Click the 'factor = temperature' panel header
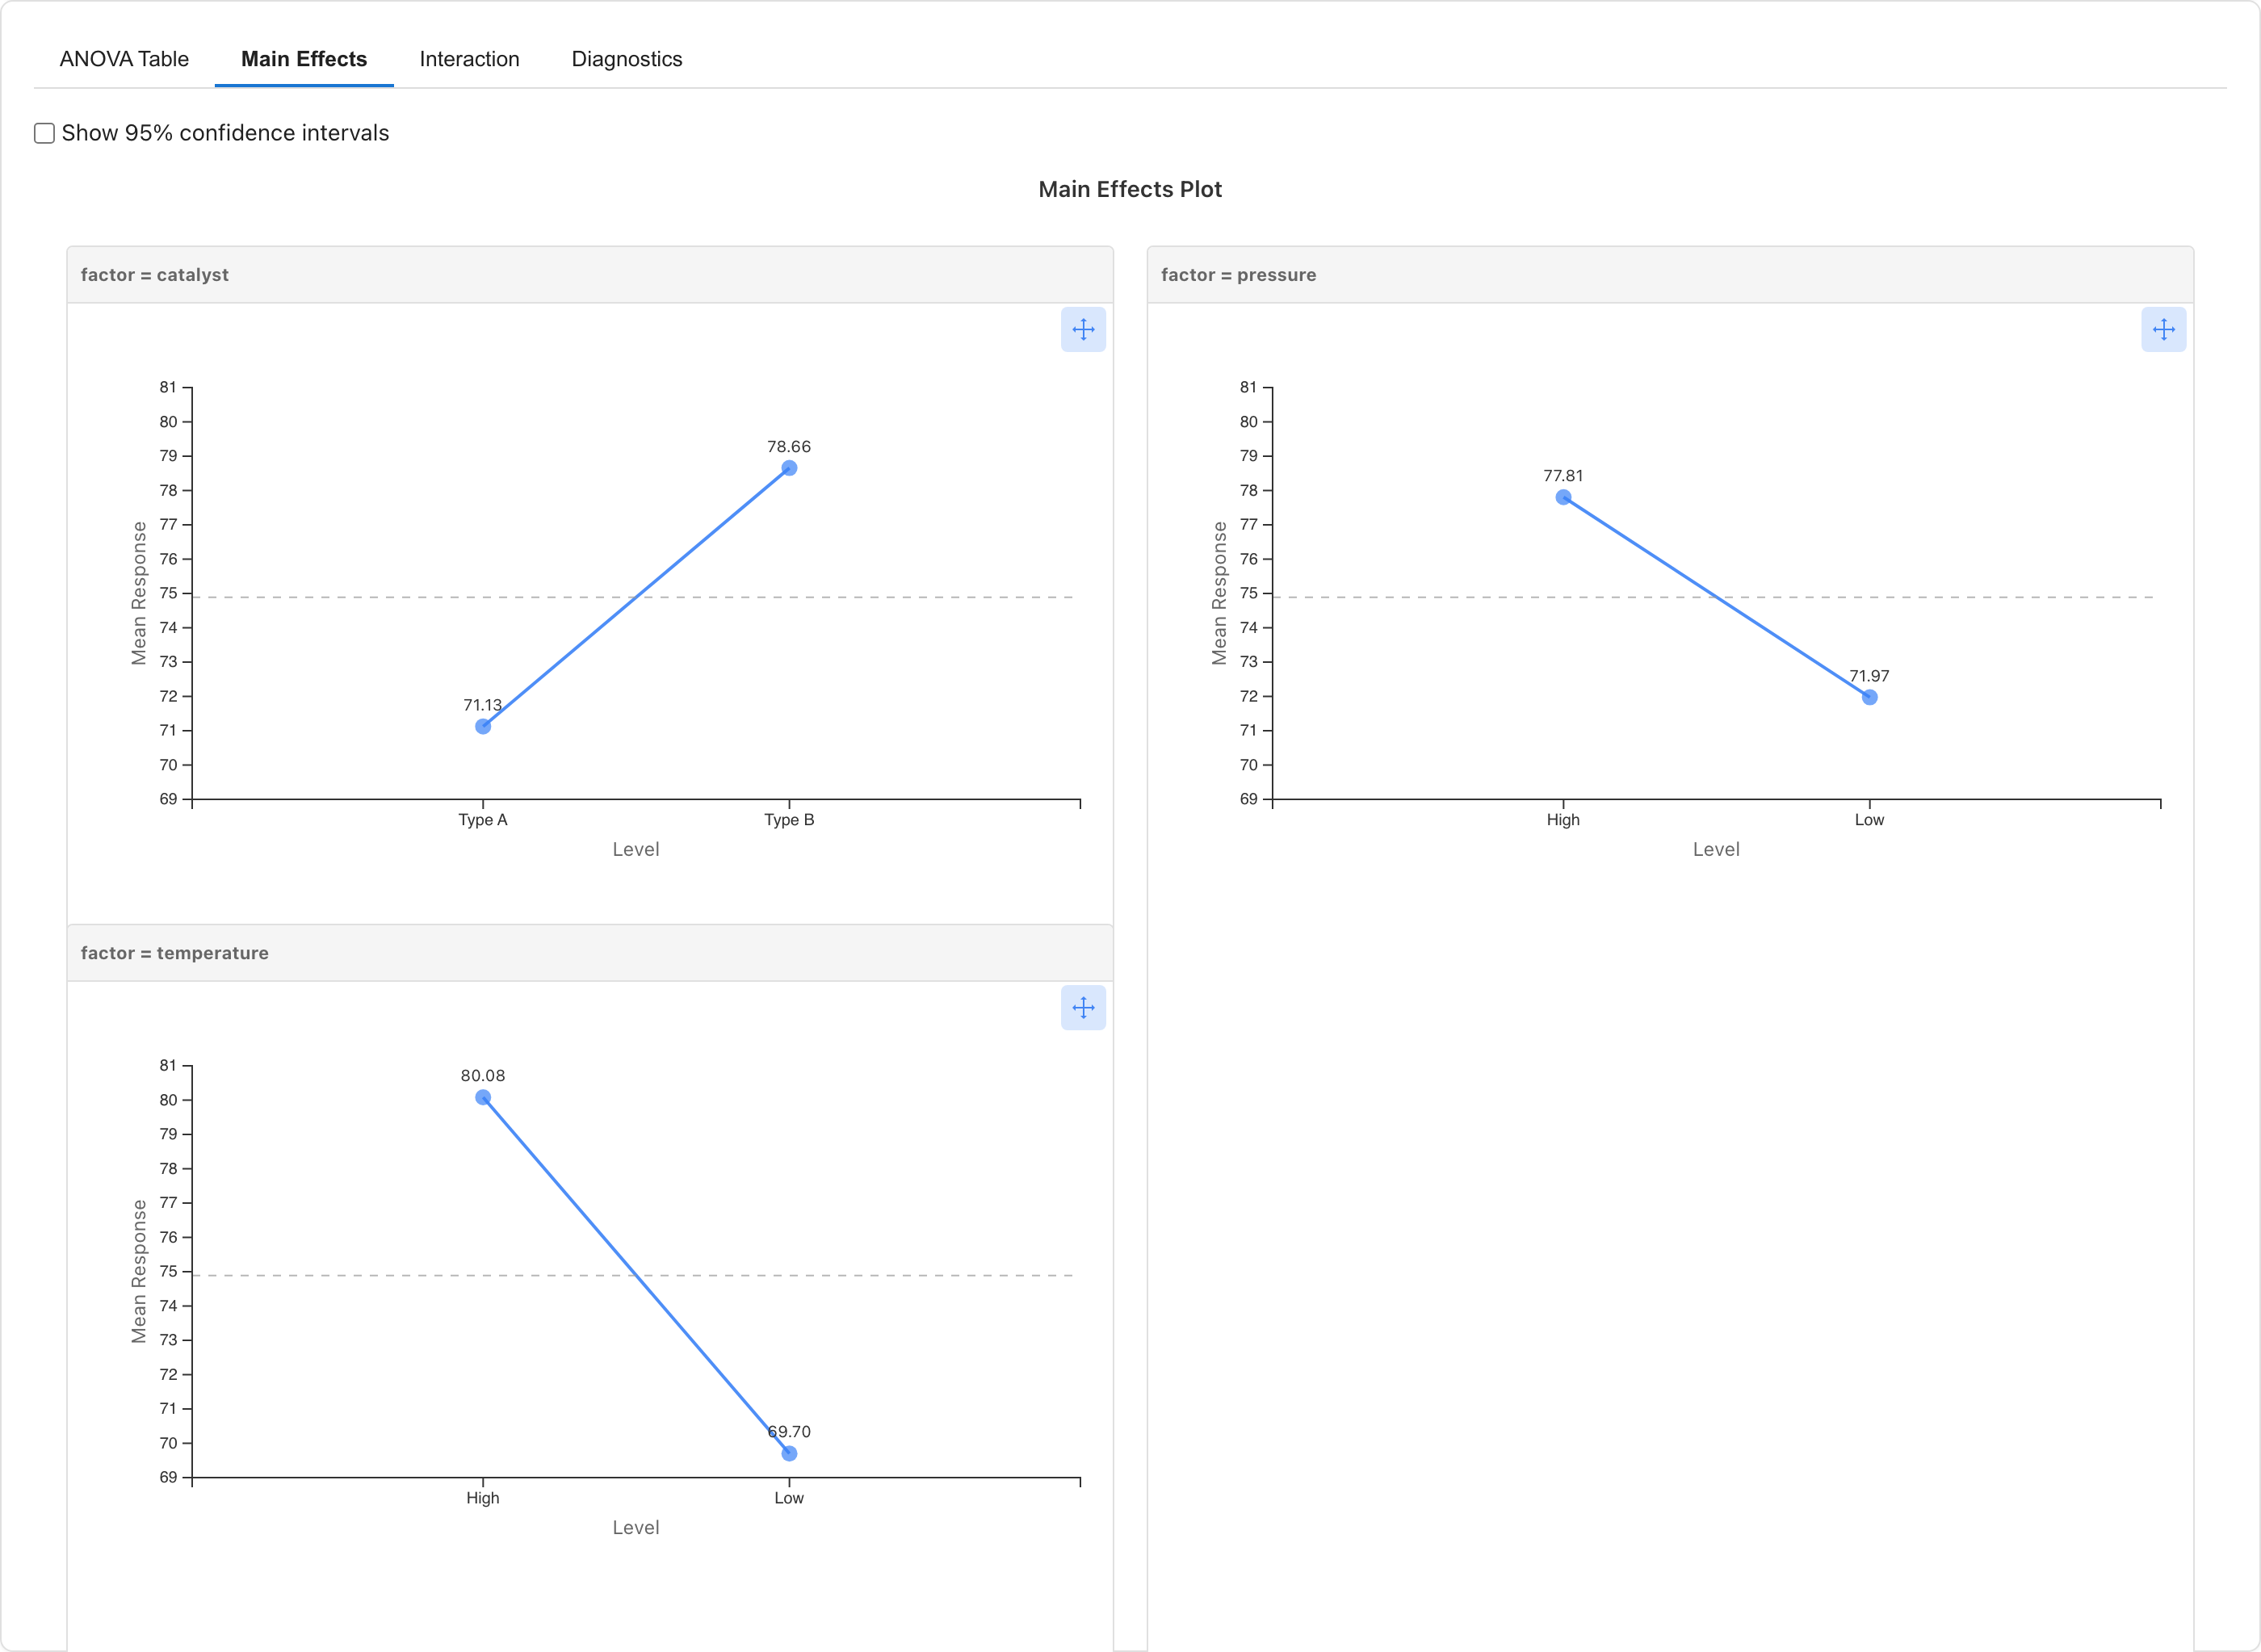Screen dimensions: 2261x1652 [x=590, y=953]
